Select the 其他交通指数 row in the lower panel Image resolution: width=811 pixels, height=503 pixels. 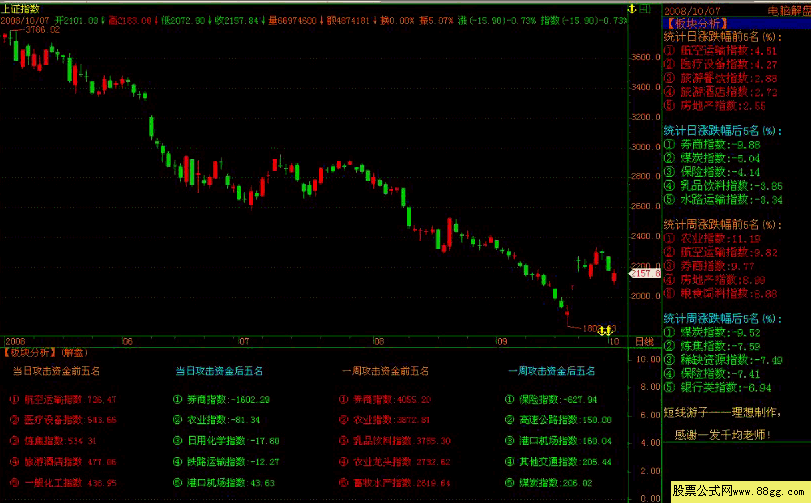tap(558, 462)
